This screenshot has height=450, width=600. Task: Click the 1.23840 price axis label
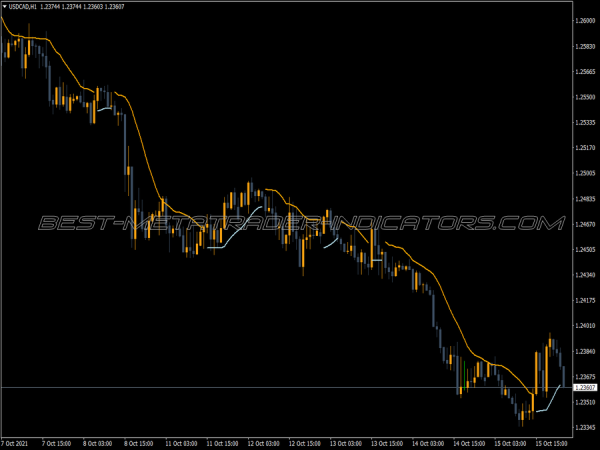tap(585, 351)
